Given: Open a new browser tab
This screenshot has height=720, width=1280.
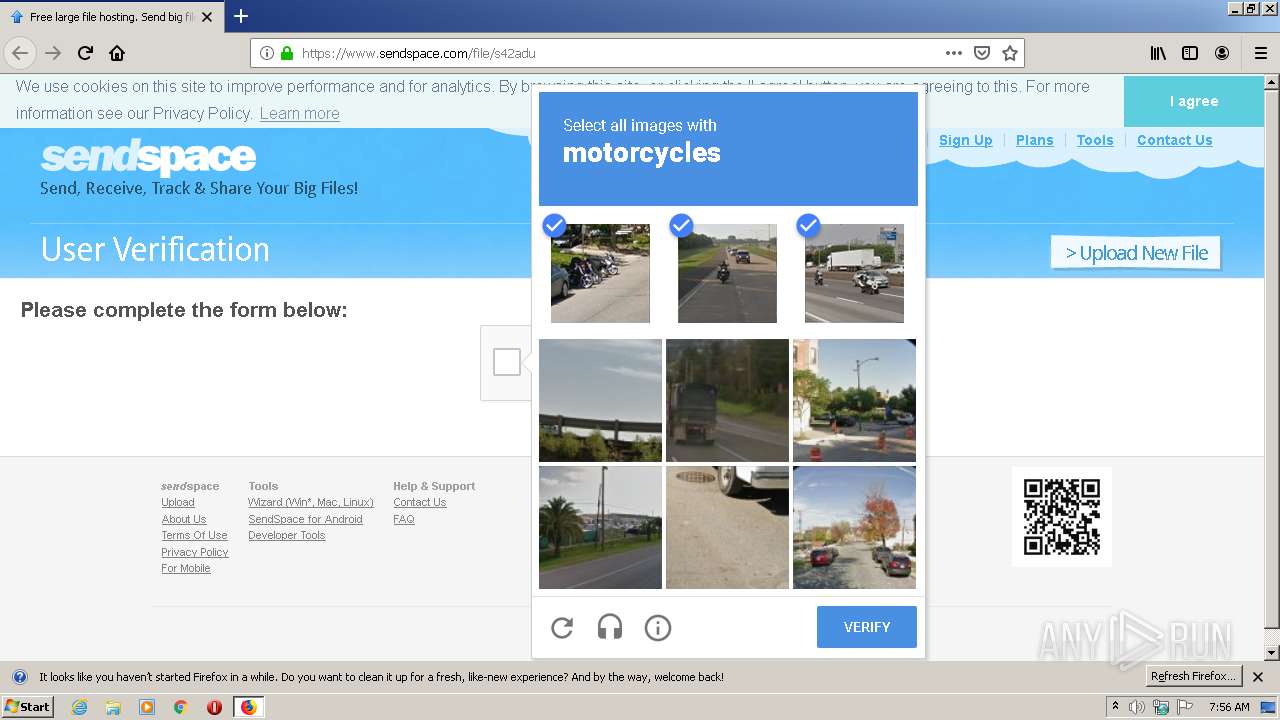Looking at the screenshot, I should [241, 16].
